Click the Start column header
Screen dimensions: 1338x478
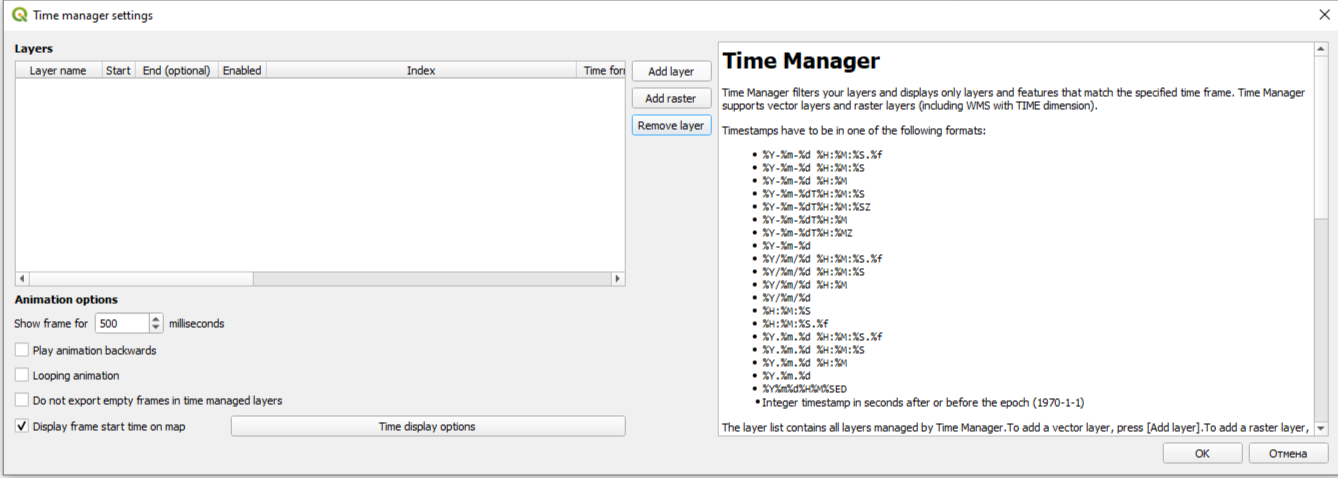coord(118,71)
